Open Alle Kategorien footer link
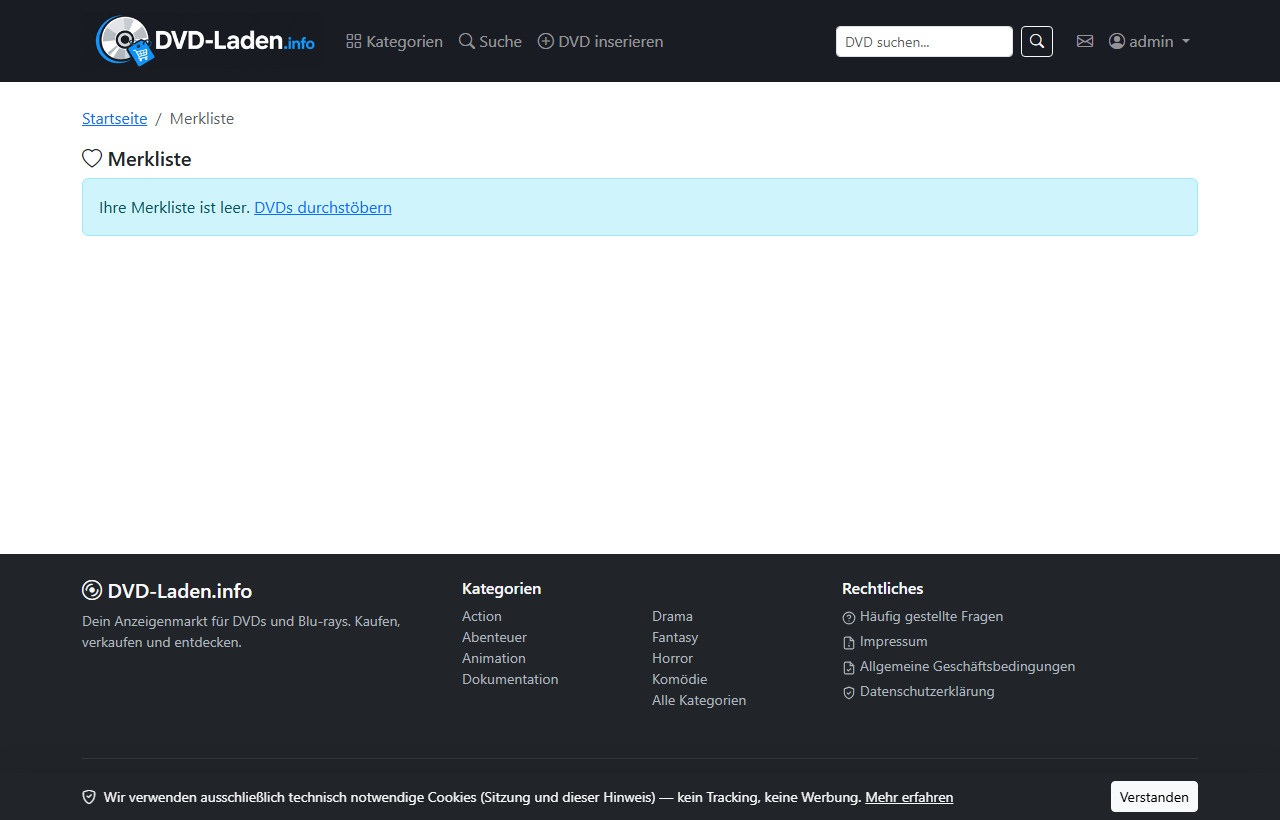Screen dimensions: 1280x820 tap(699, 700)
